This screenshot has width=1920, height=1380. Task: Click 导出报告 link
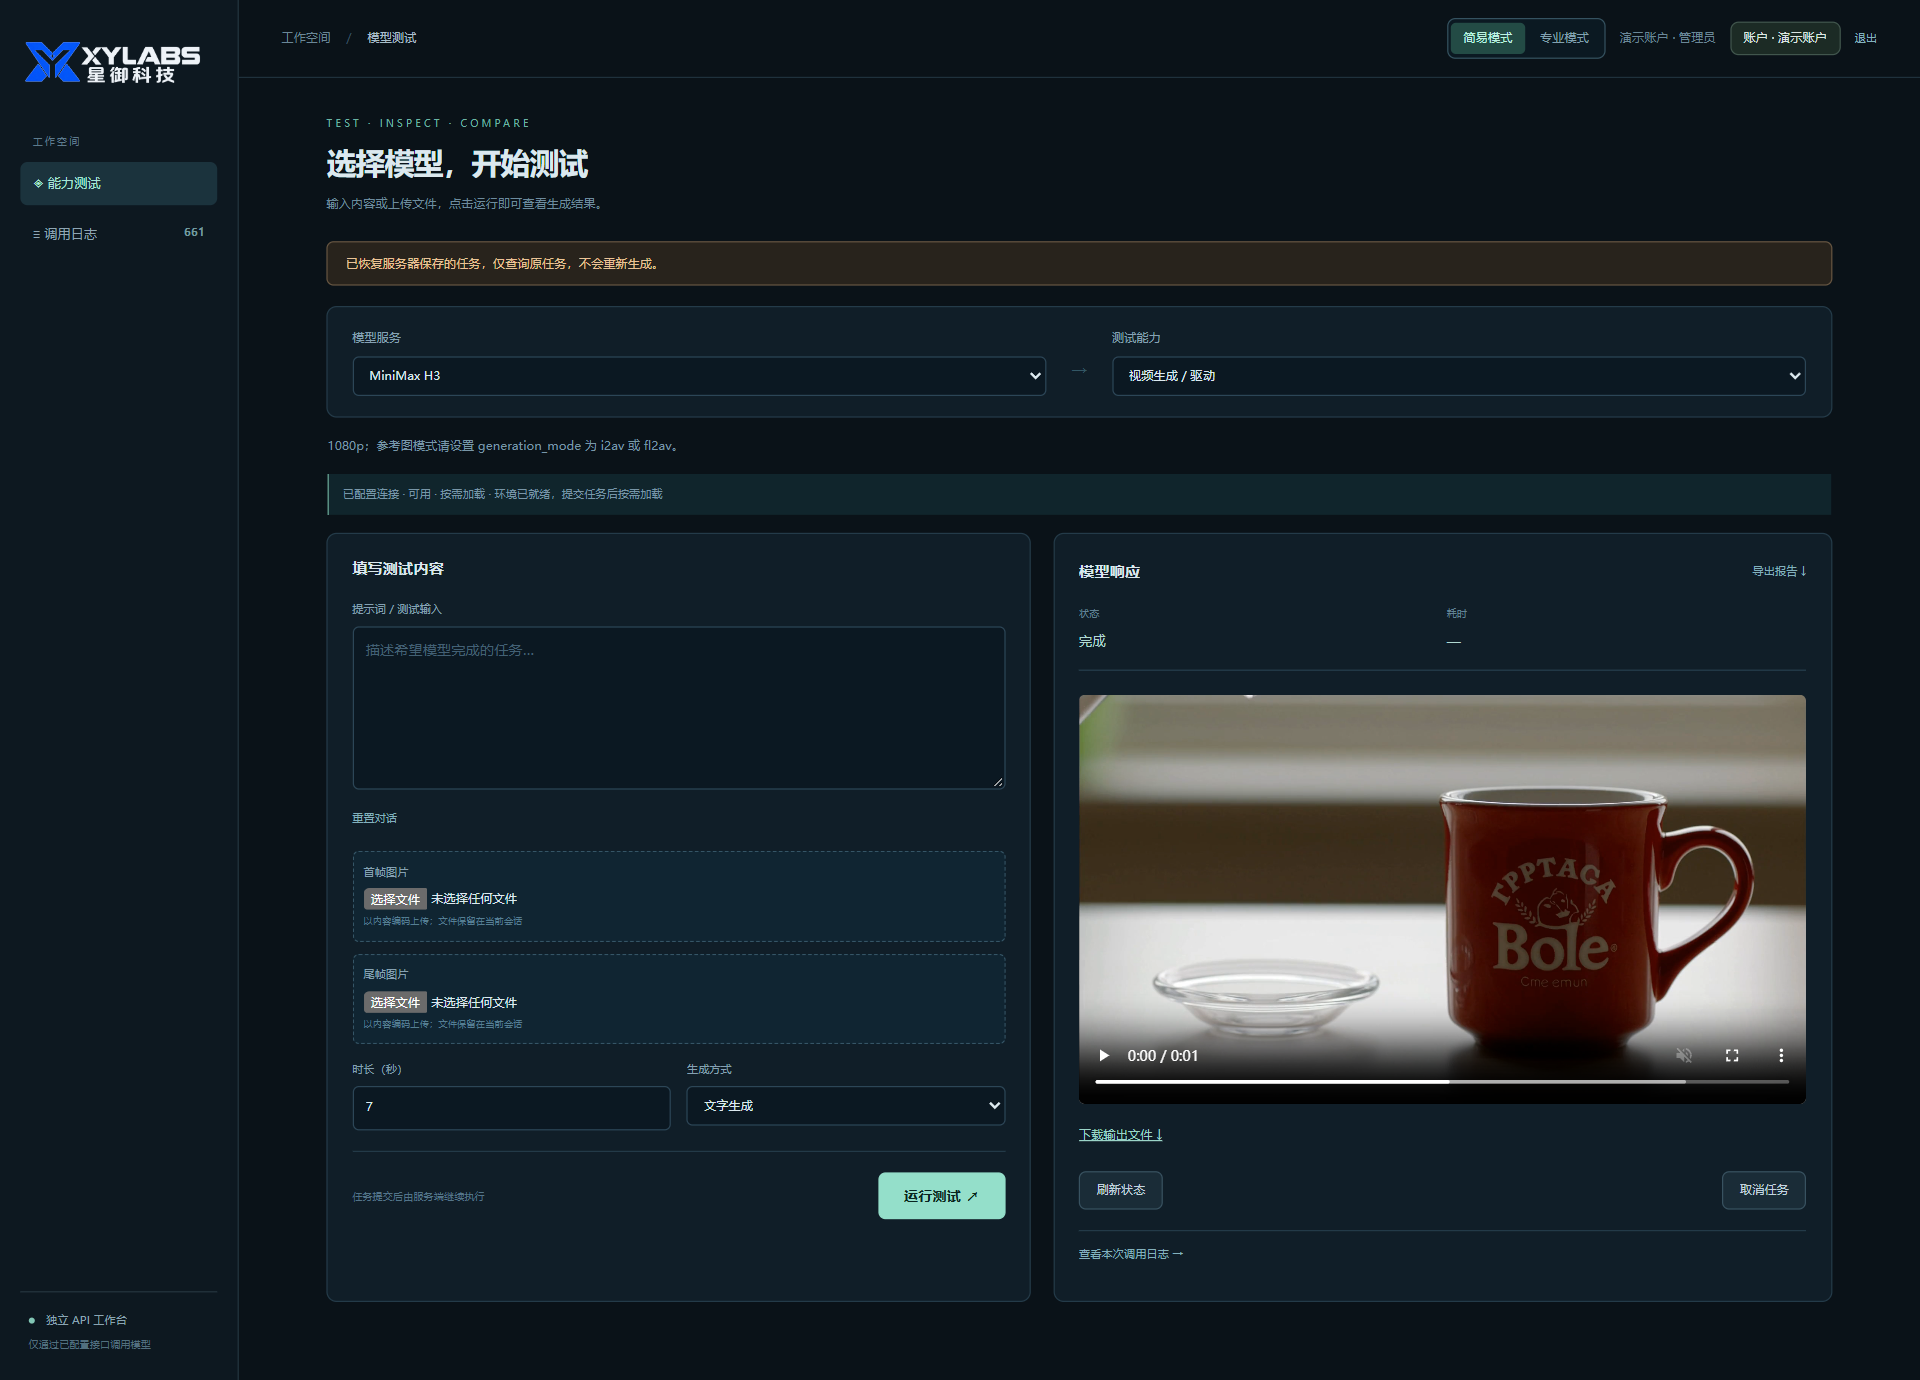click(1779, 571)
